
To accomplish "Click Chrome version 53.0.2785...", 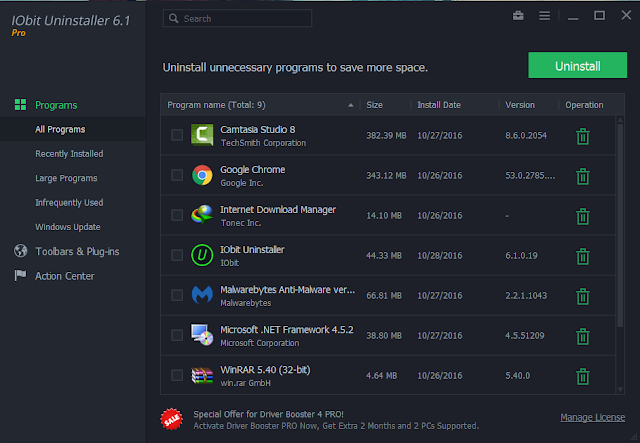I will 530,176.
